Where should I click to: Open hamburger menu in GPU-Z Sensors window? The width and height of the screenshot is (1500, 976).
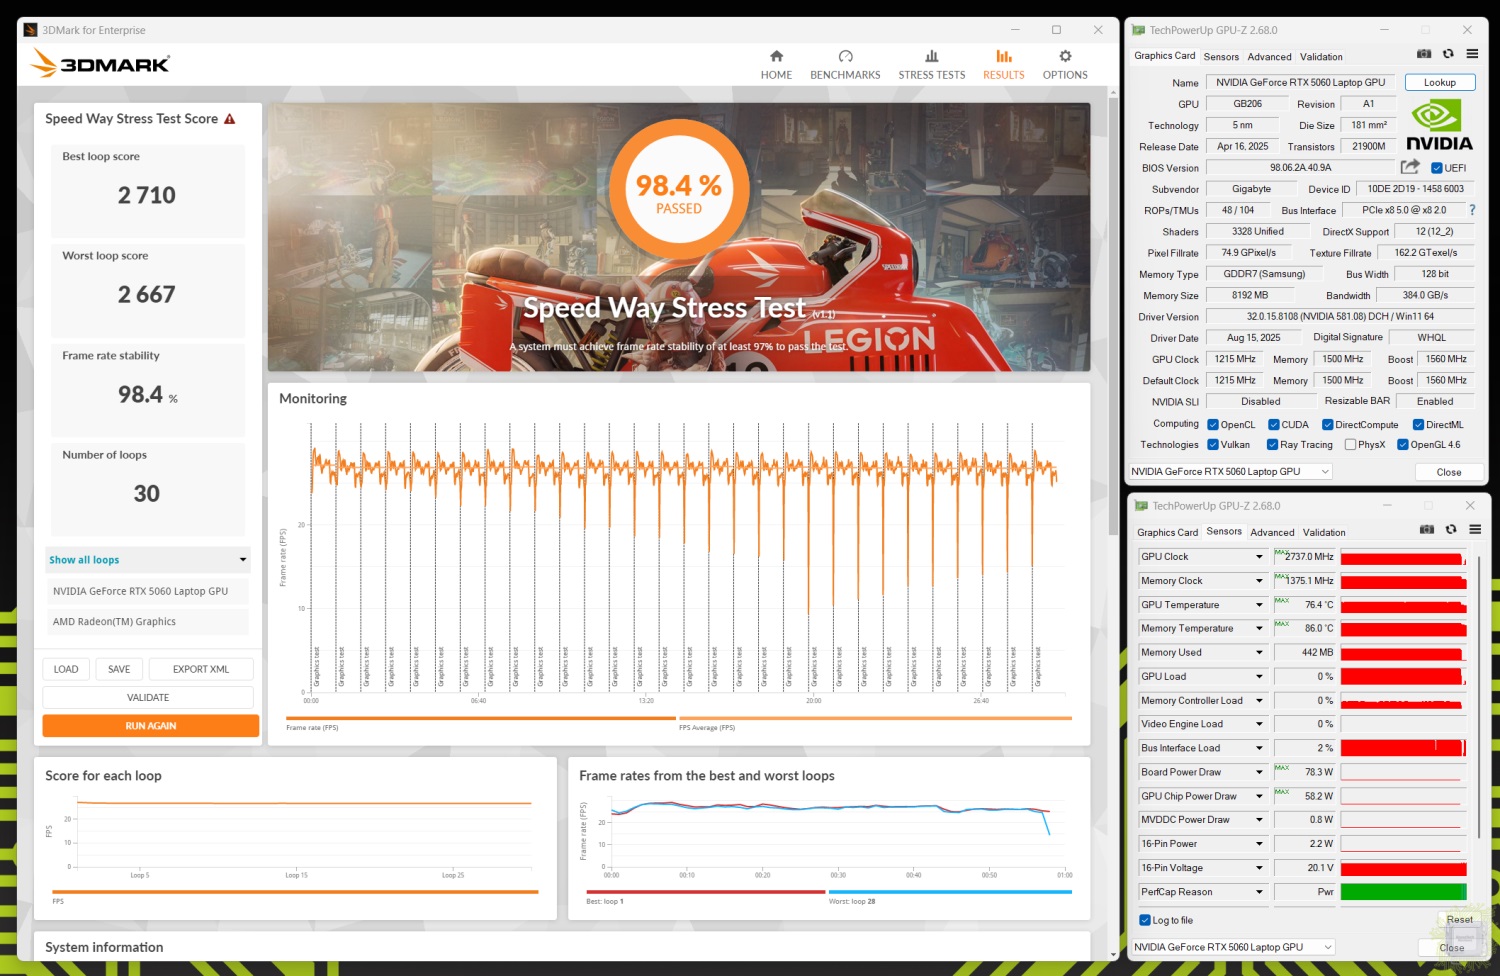click(1475, 530)
